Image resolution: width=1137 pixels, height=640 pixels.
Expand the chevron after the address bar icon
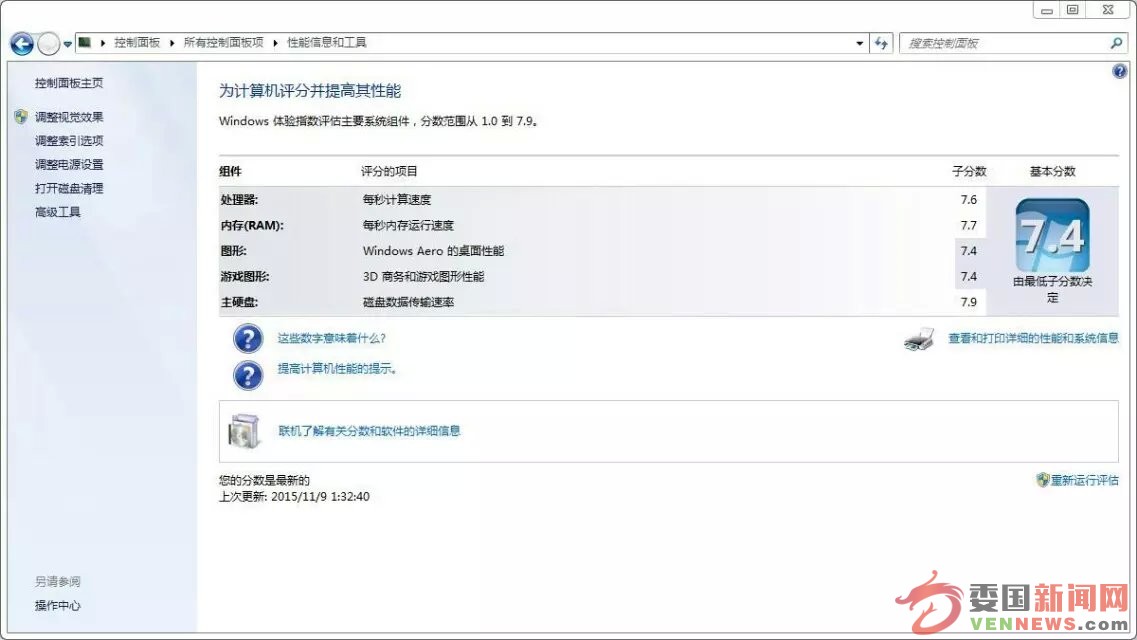(103, 43)
